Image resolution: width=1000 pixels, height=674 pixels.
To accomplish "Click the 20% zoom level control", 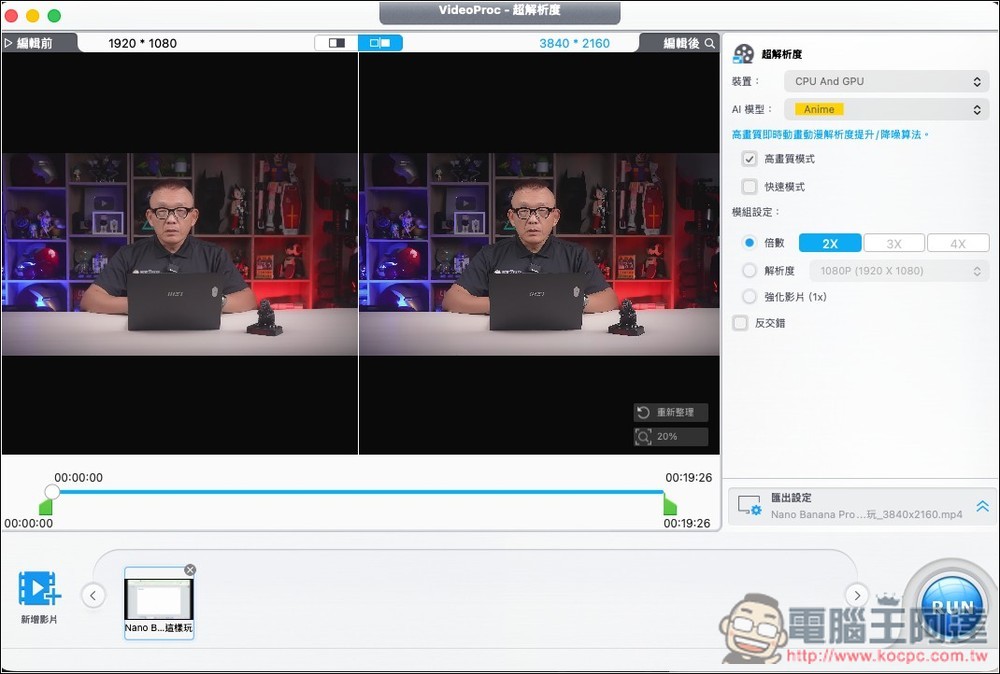I will pyautogui.click(x=671, y=436).
